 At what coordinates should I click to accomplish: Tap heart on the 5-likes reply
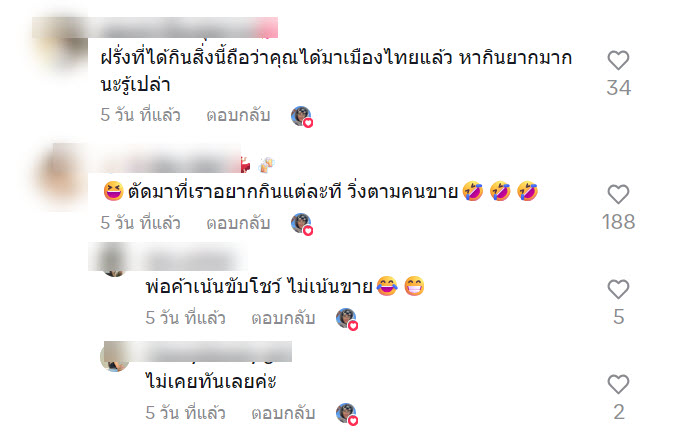click(618, 289)
